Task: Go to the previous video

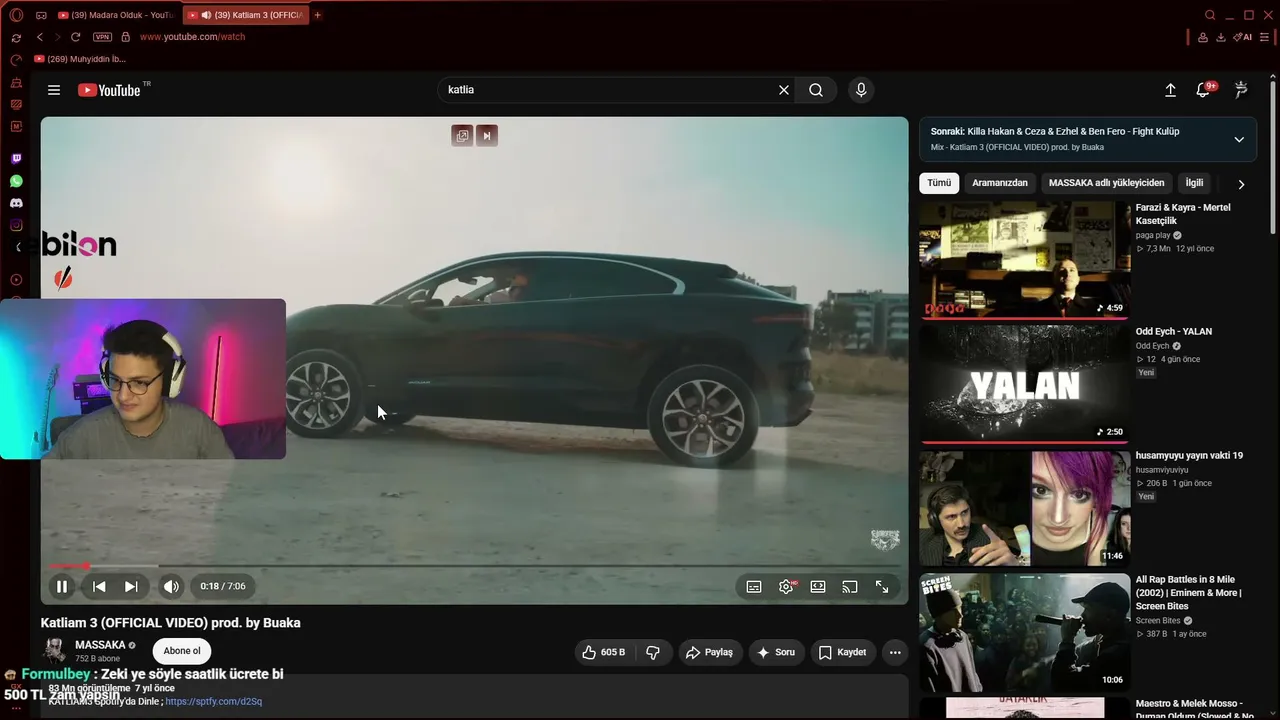Action: [99, 587]
